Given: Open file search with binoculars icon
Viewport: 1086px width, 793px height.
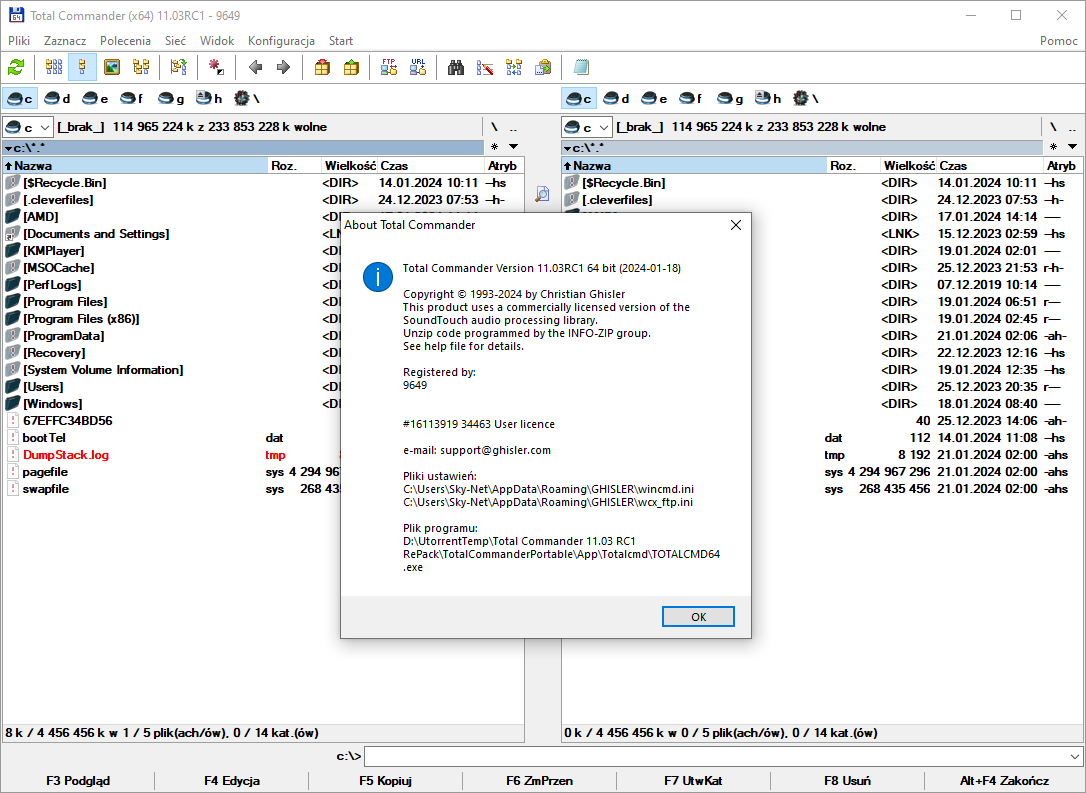Looking at the screenshot, I should pos(455,67).
